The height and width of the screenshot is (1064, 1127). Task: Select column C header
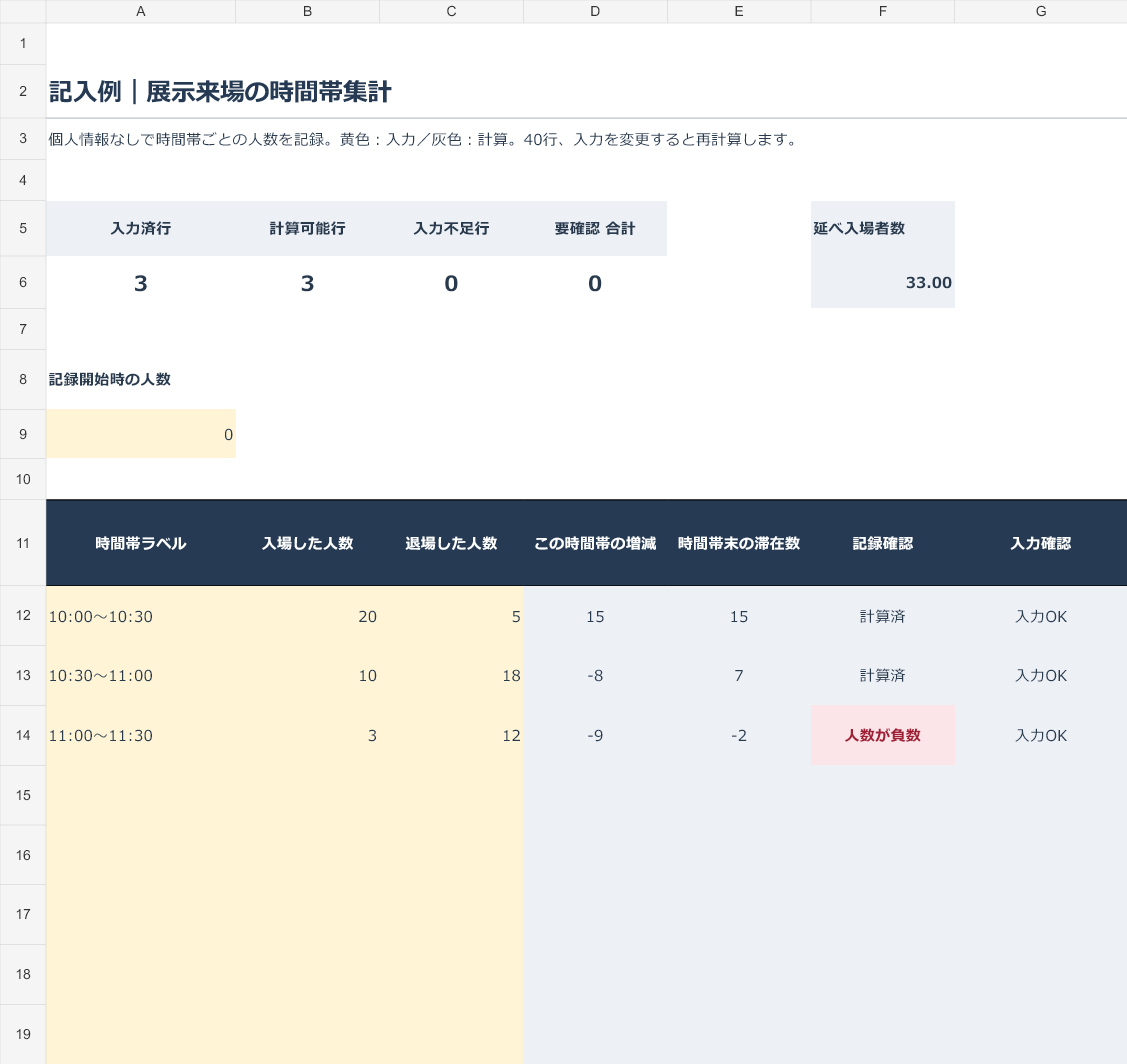[x=451, y=12]
